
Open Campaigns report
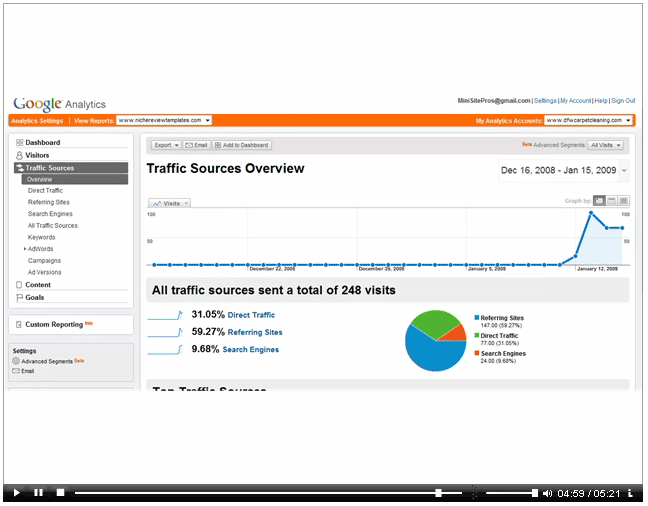coord(44,261)
